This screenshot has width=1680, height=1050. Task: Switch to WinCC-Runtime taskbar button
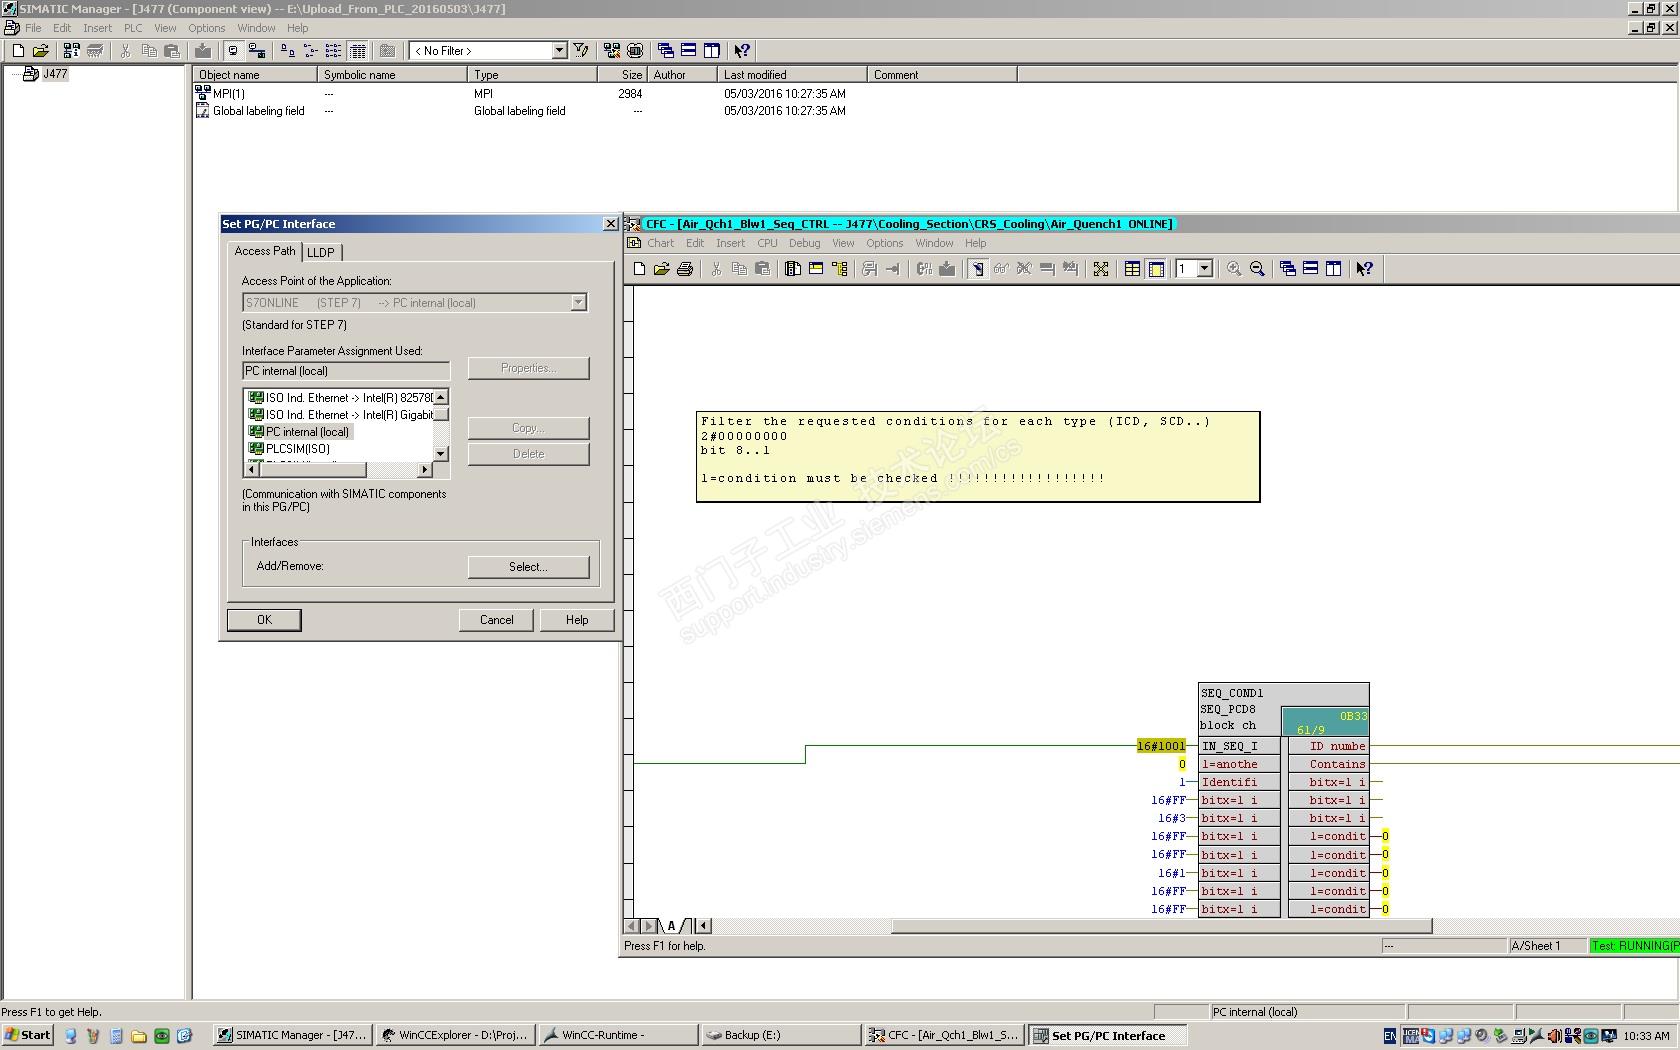pos(618,1036)
